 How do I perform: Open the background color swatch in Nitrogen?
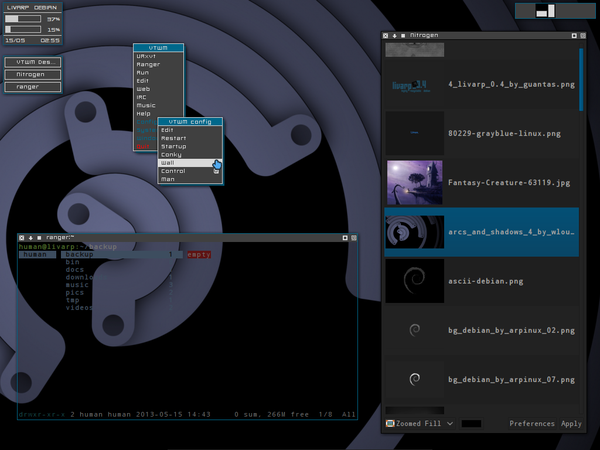[x=471, y=424]
